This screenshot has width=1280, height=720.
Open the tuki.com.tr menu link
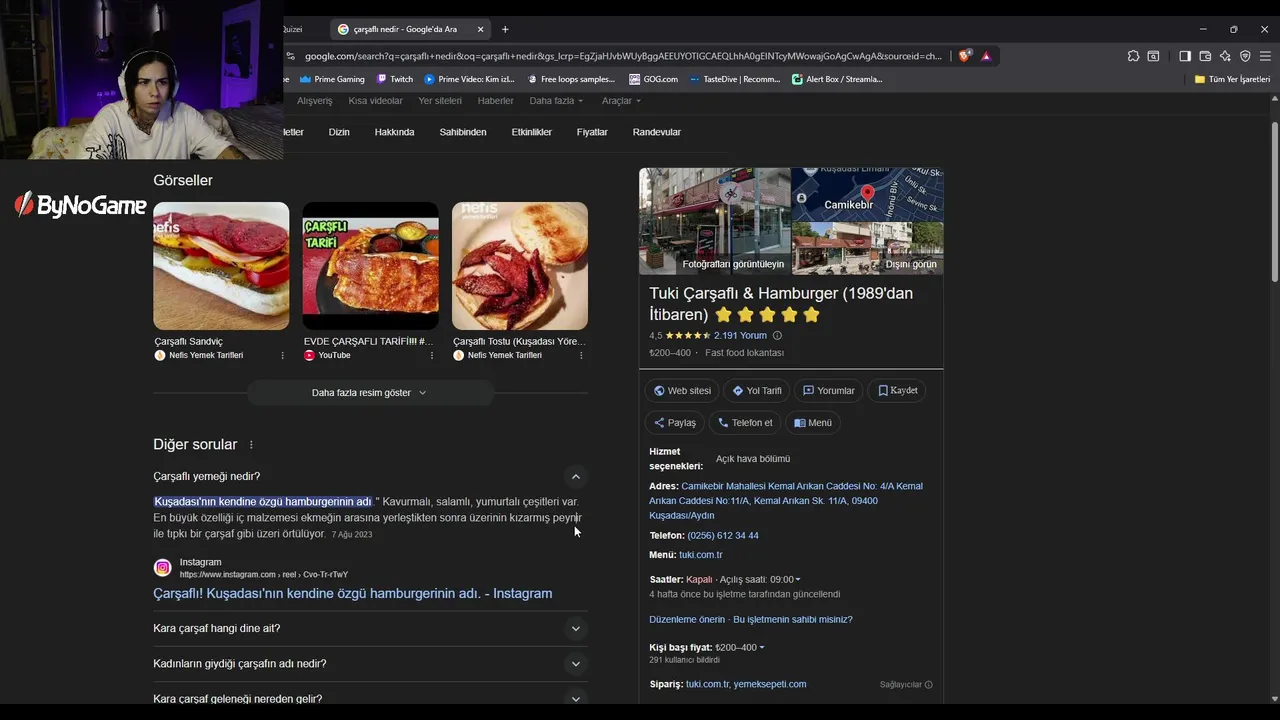pyautogui.click(x=700, y=555)
